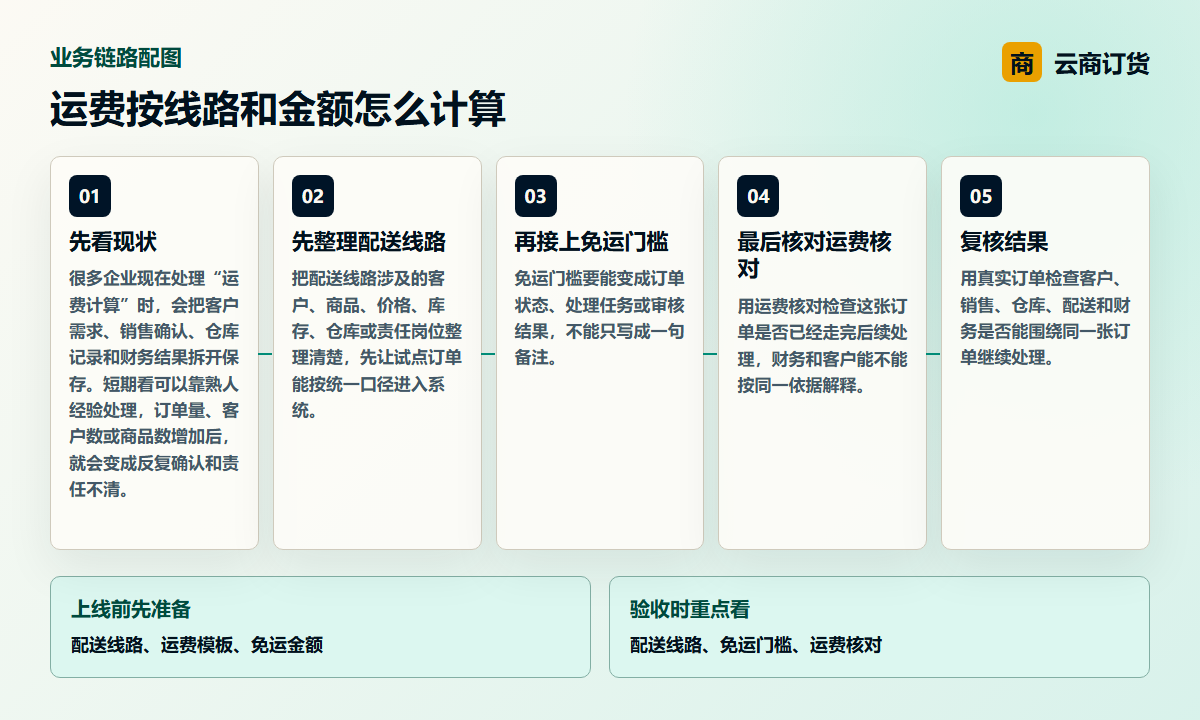The width and height of the screenshot is (1200, 720).
Task: Click the 先看现状 heading
Action: pyautogui.click(x=113, y=242)
